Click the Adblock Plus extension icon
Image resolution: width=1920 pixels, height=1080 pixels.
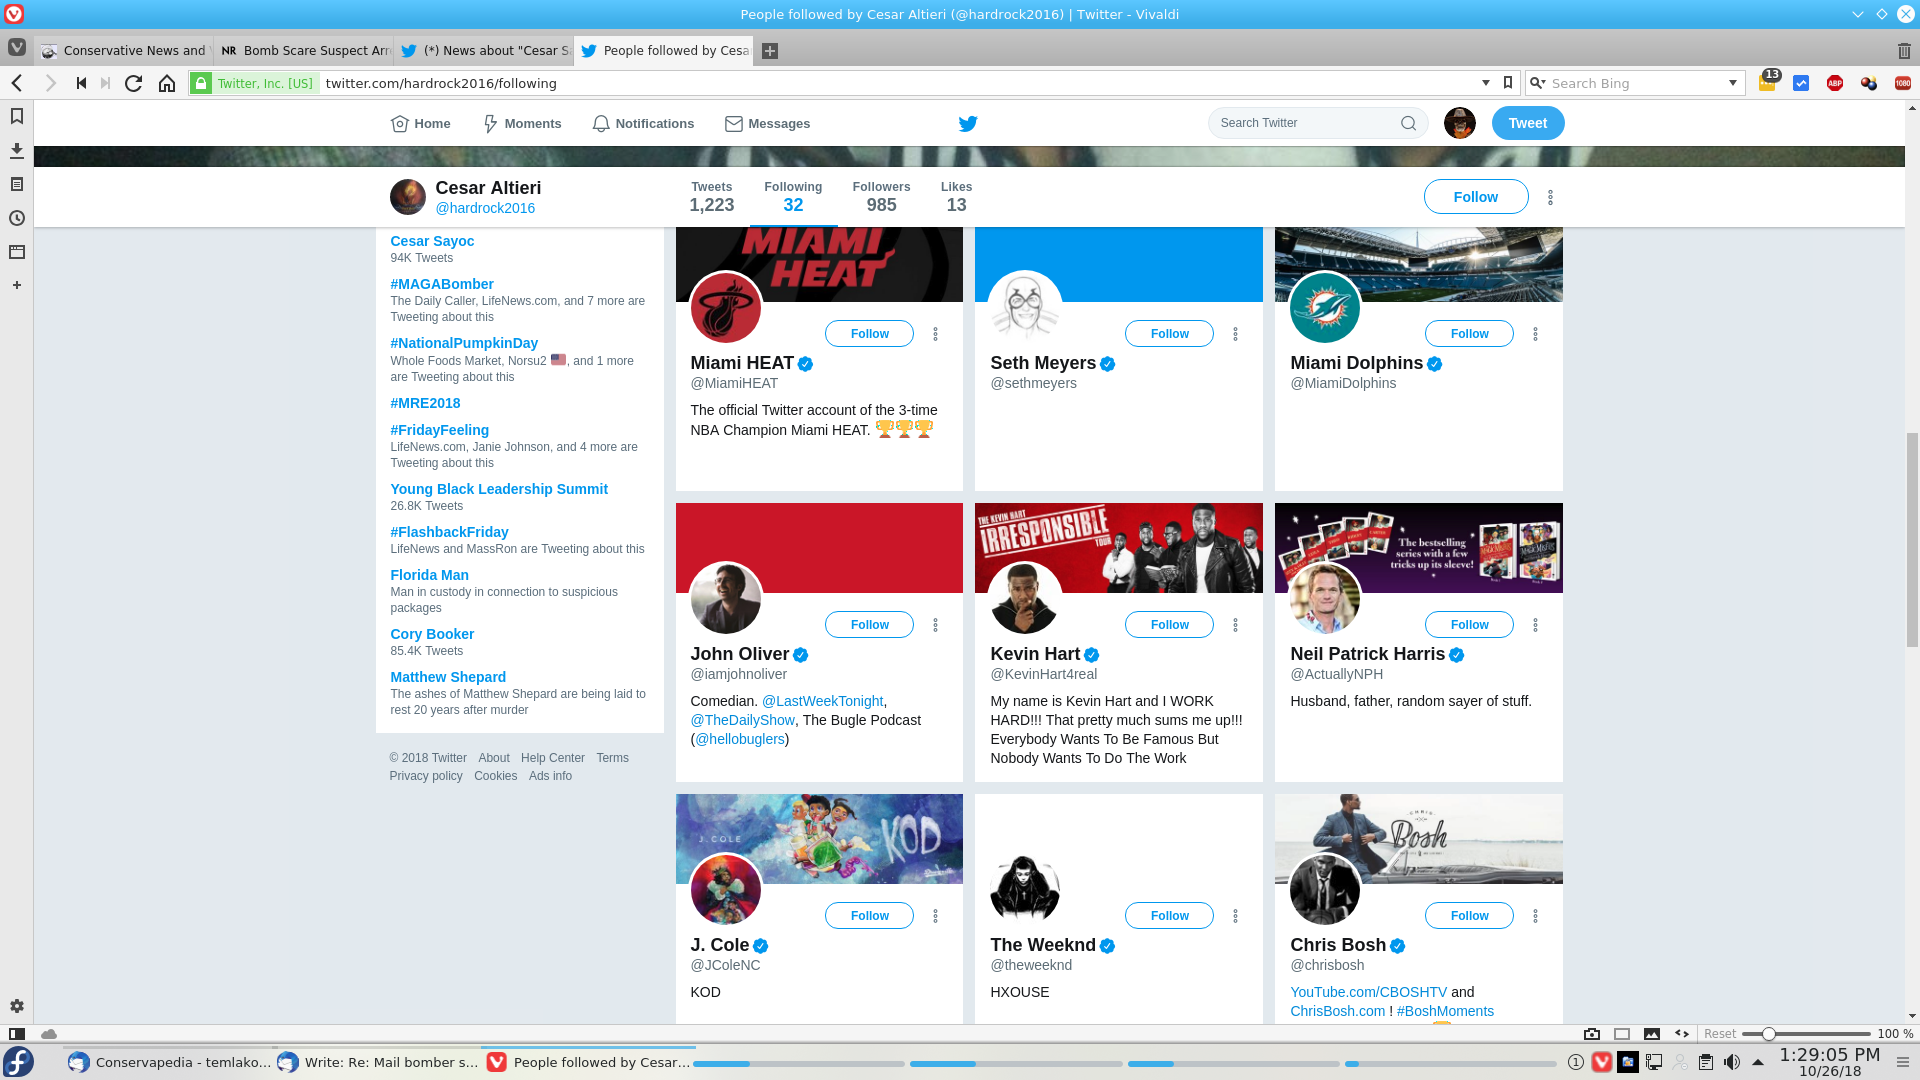point(1835,83)
